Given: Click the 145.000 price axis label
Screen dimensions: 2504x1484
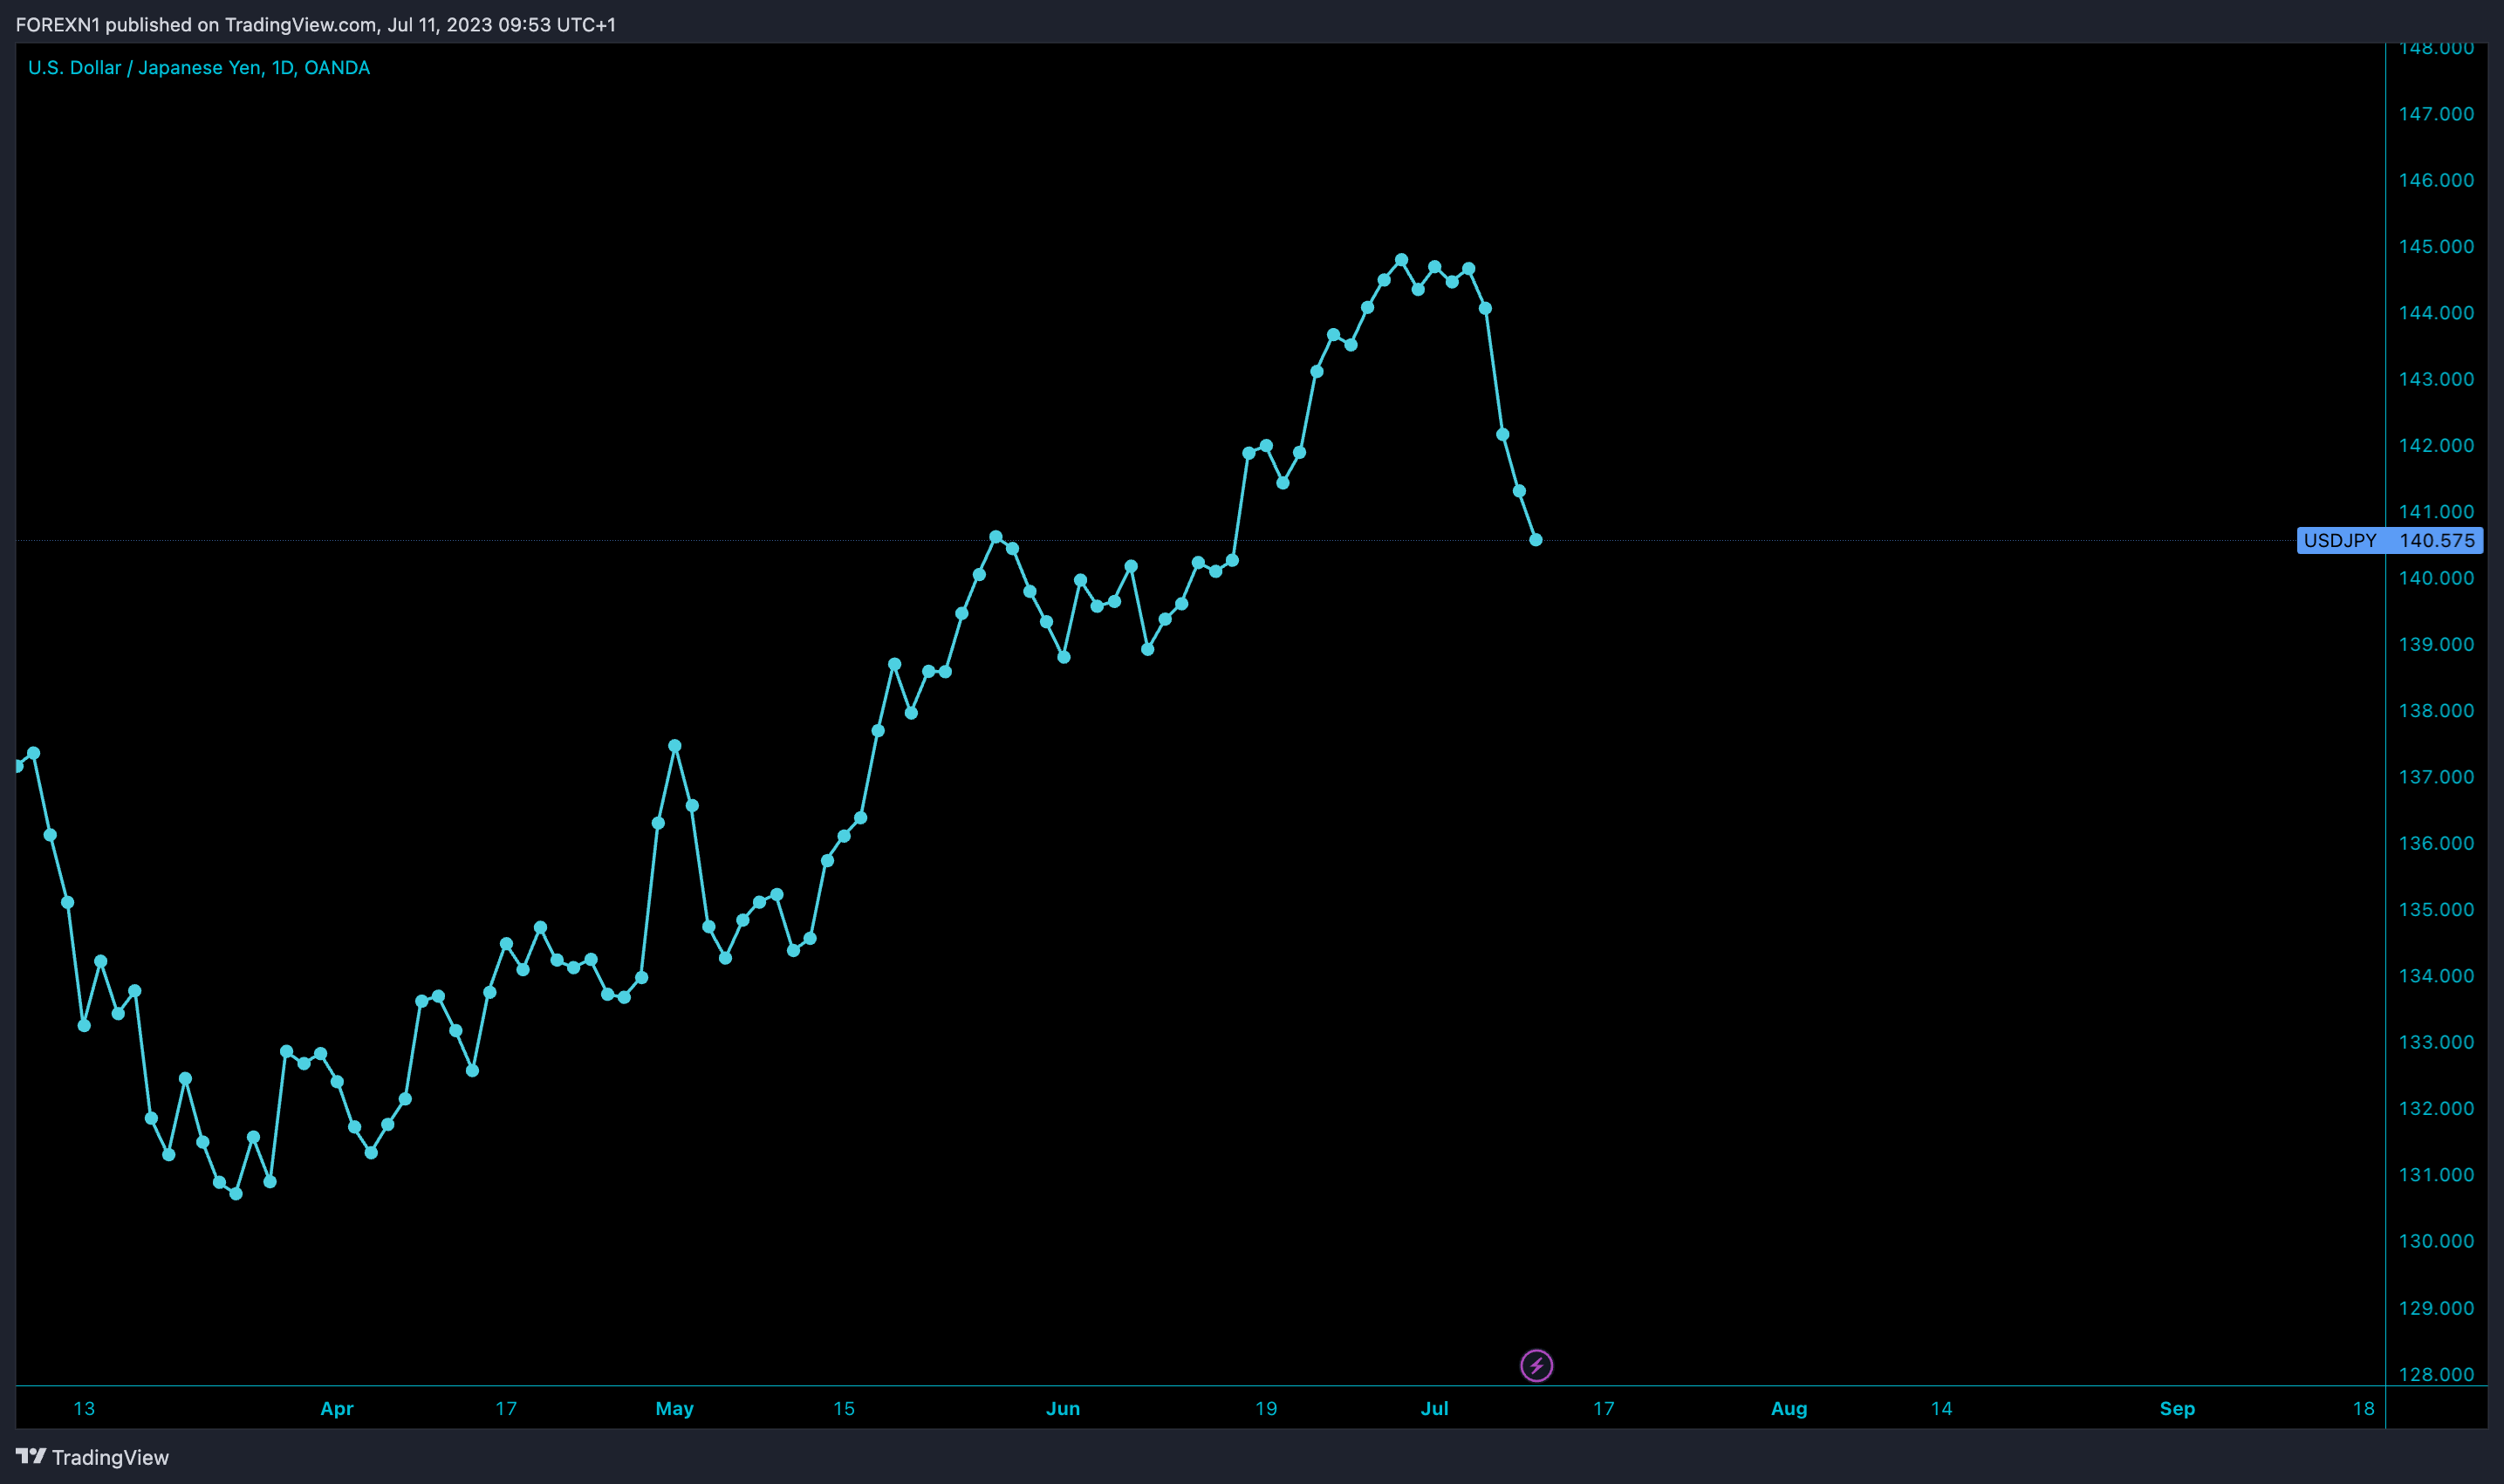Looking at the screenshot, I should (2436, 246).
